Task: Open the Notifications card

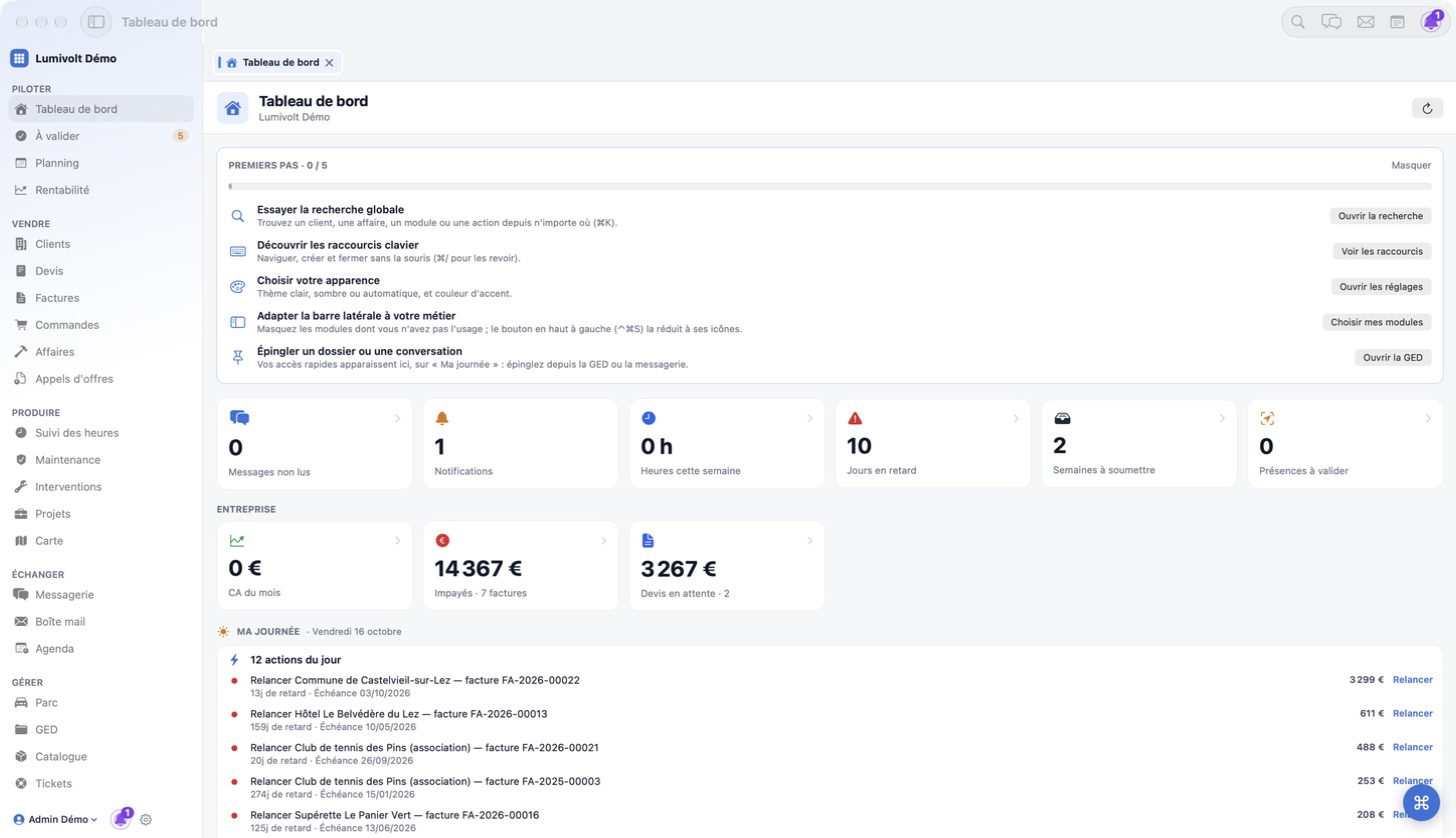Action: click(x=520, y=444)
